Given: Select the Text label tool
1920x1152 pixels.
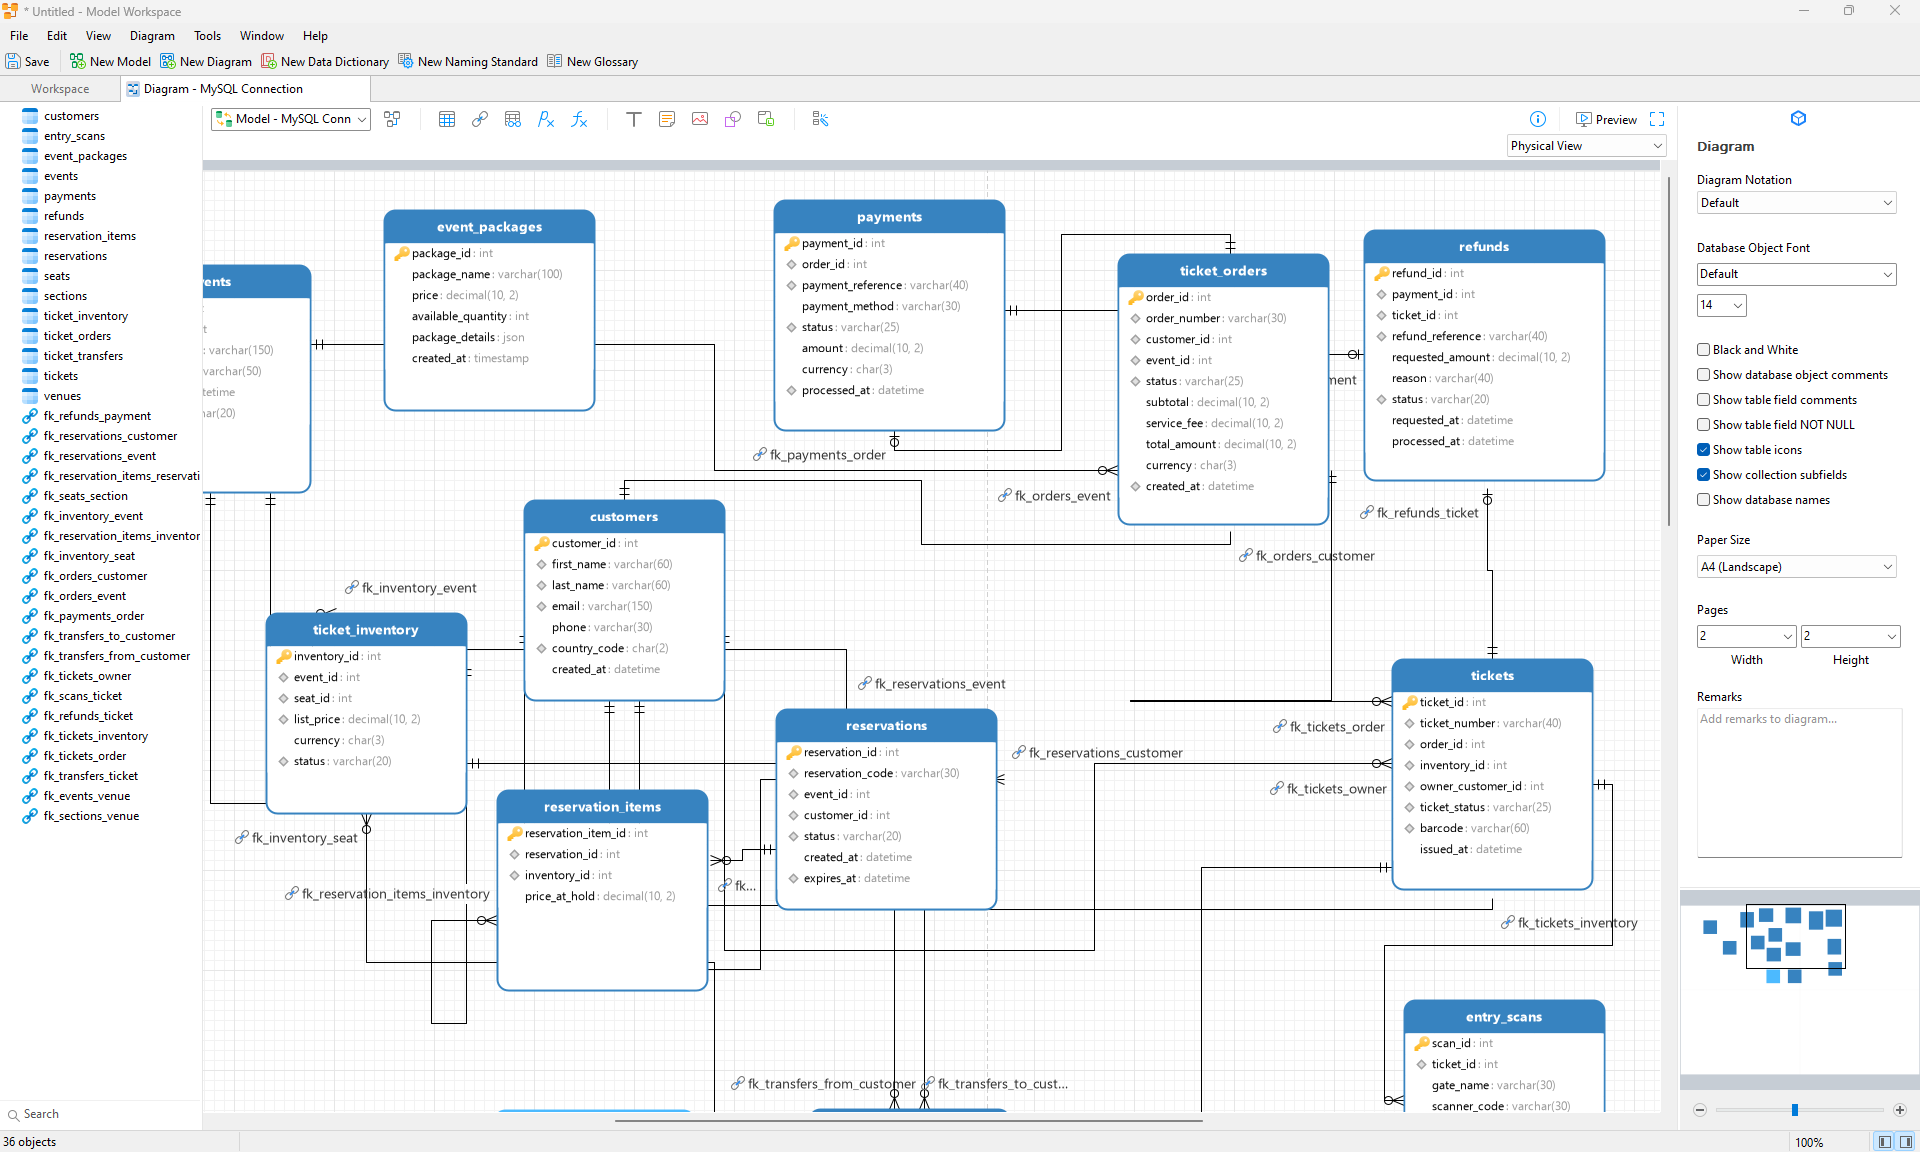Looking at the screenshot, I should coord(634,119).
